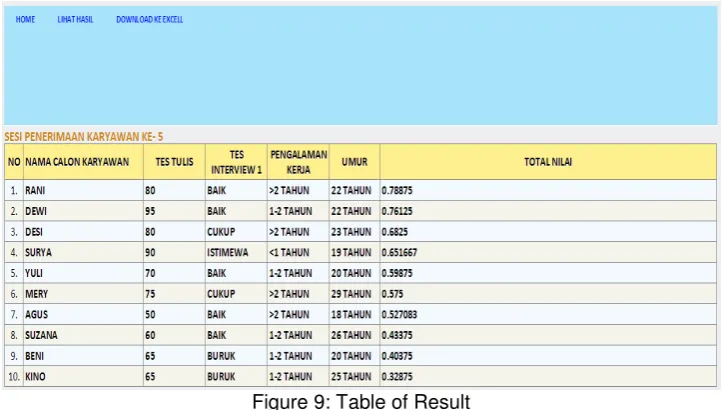The image size is (723, 410).
Task: Select the TES TULIS column header
Action: [x=174, y=162]
